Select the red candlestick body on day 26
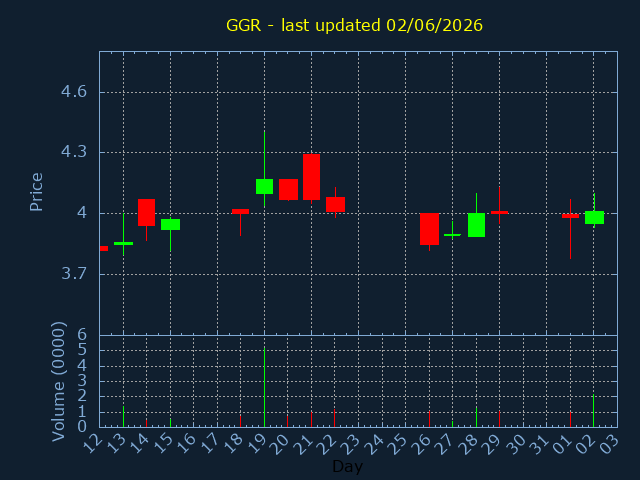This screenshot has width=640, height=480. pyautogui.click(x=429, y=229)
